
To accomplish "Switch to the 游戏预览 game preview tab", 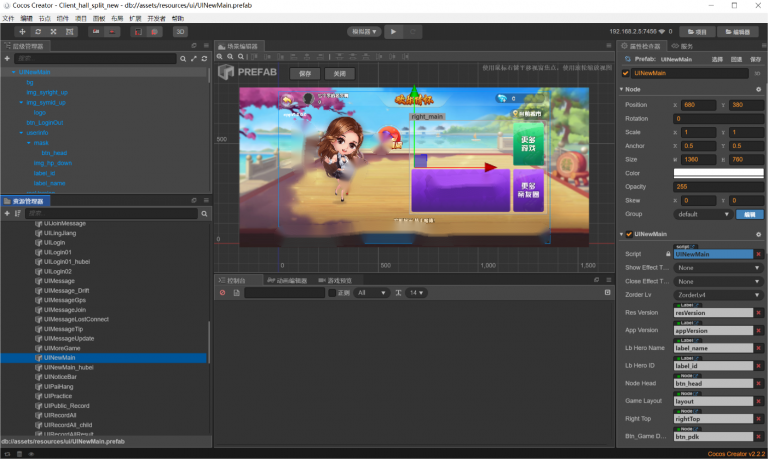I will pyautogui.click(x=335, y=280).
